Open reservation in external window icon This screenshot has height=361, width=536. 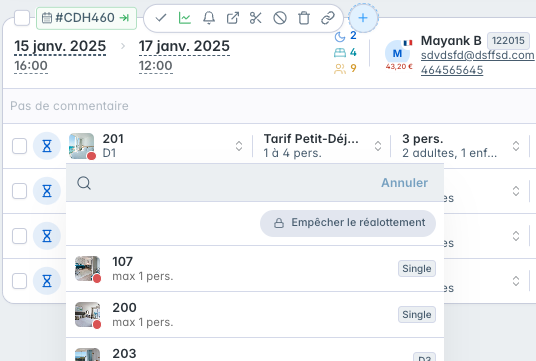232,18
